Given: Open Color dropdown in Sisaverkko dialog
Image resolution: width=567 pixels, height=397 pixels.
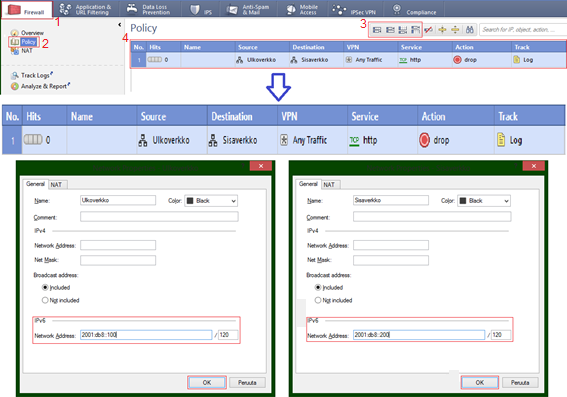Looking at the screenshot, I should 484,201.
